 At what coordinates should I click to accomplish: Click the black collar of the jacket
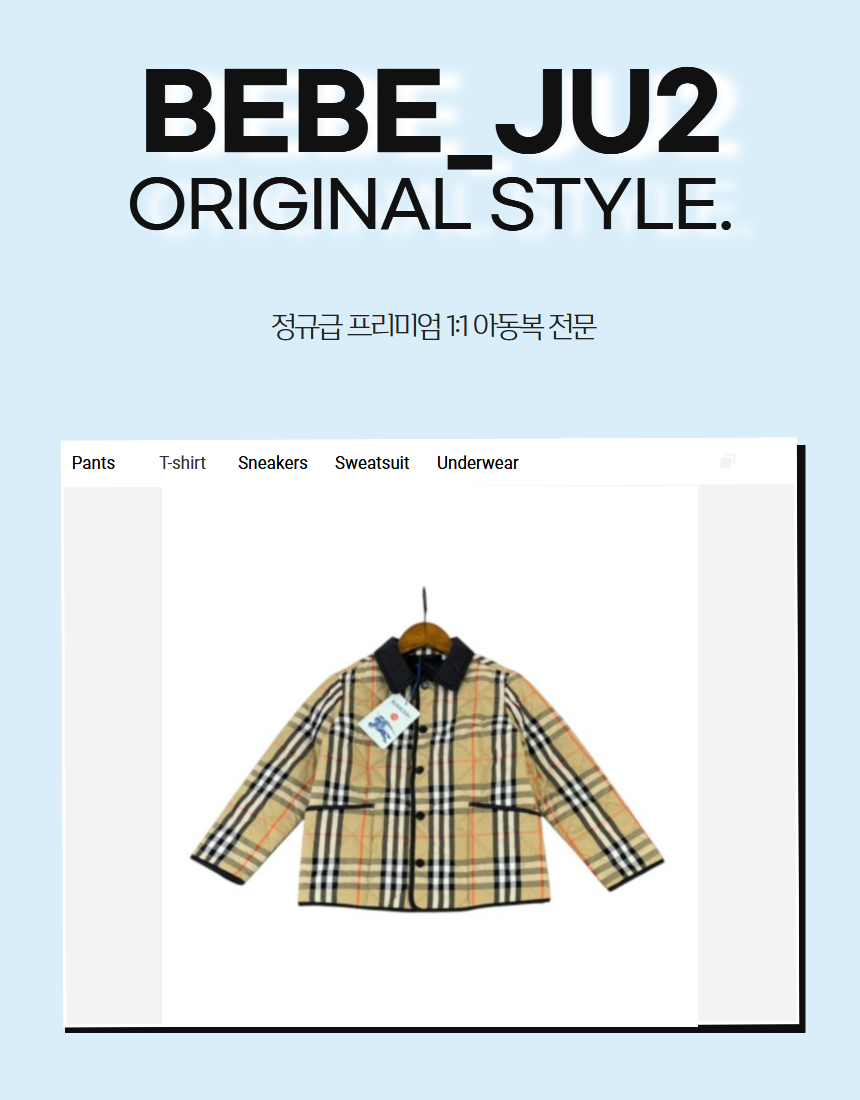point(424,661)
